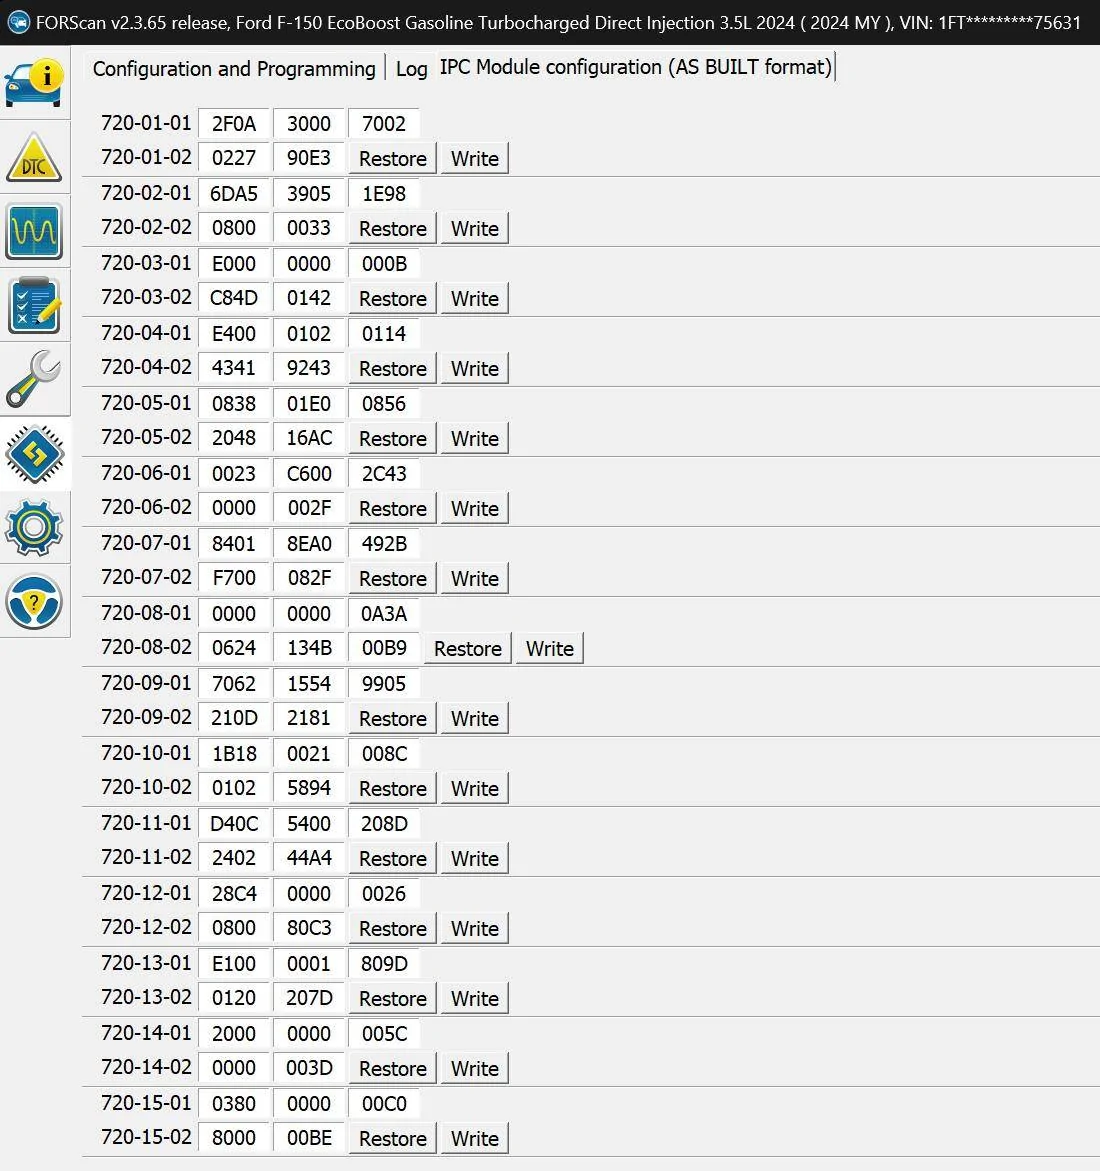Open the DTC trouble codes section
The image size is (1100, 1171).
pos(34,158)
